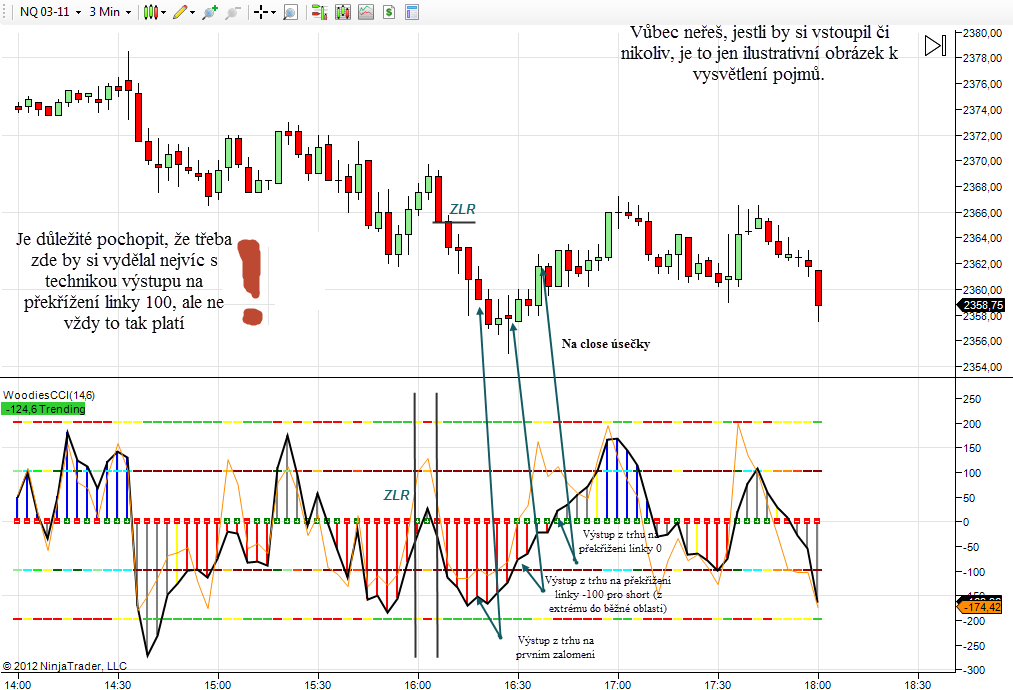The image size is (1013, 690).
Task: Open the chart properties icon
Action: pos(412,12)
